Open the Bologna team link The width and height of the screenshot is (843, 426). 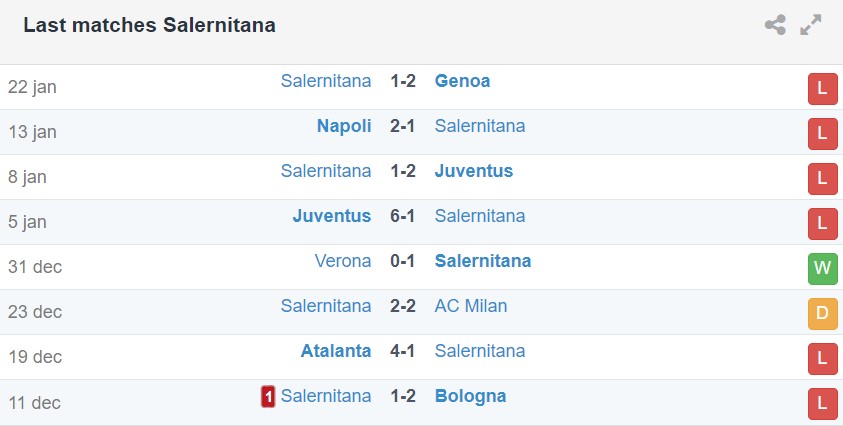(470, 396)
